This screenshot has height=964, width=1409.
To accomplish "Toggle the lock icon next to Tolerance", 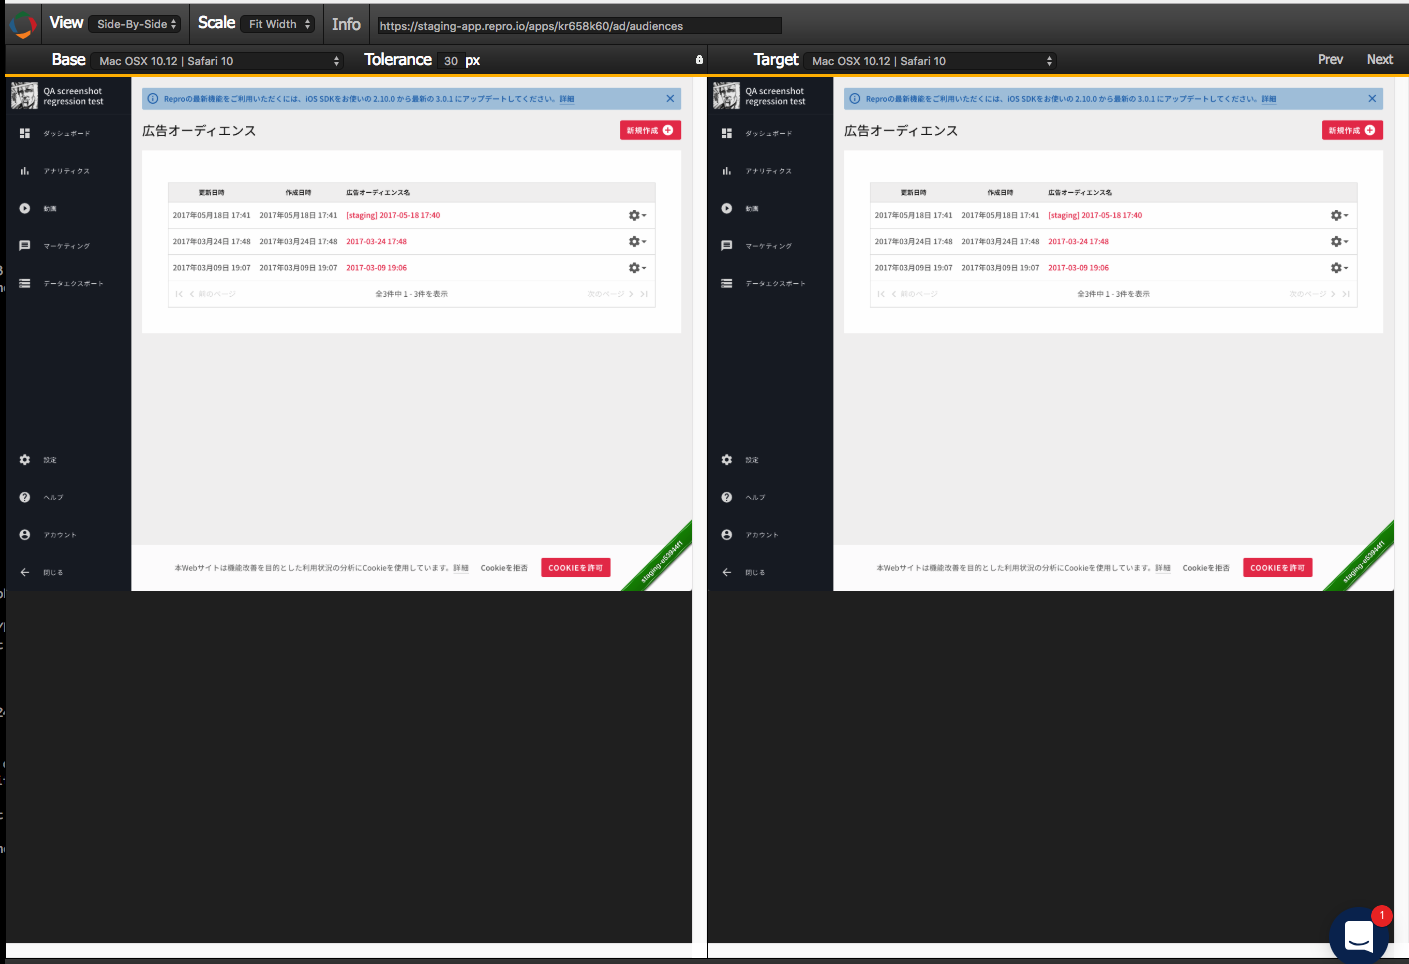I will (699, 60).
